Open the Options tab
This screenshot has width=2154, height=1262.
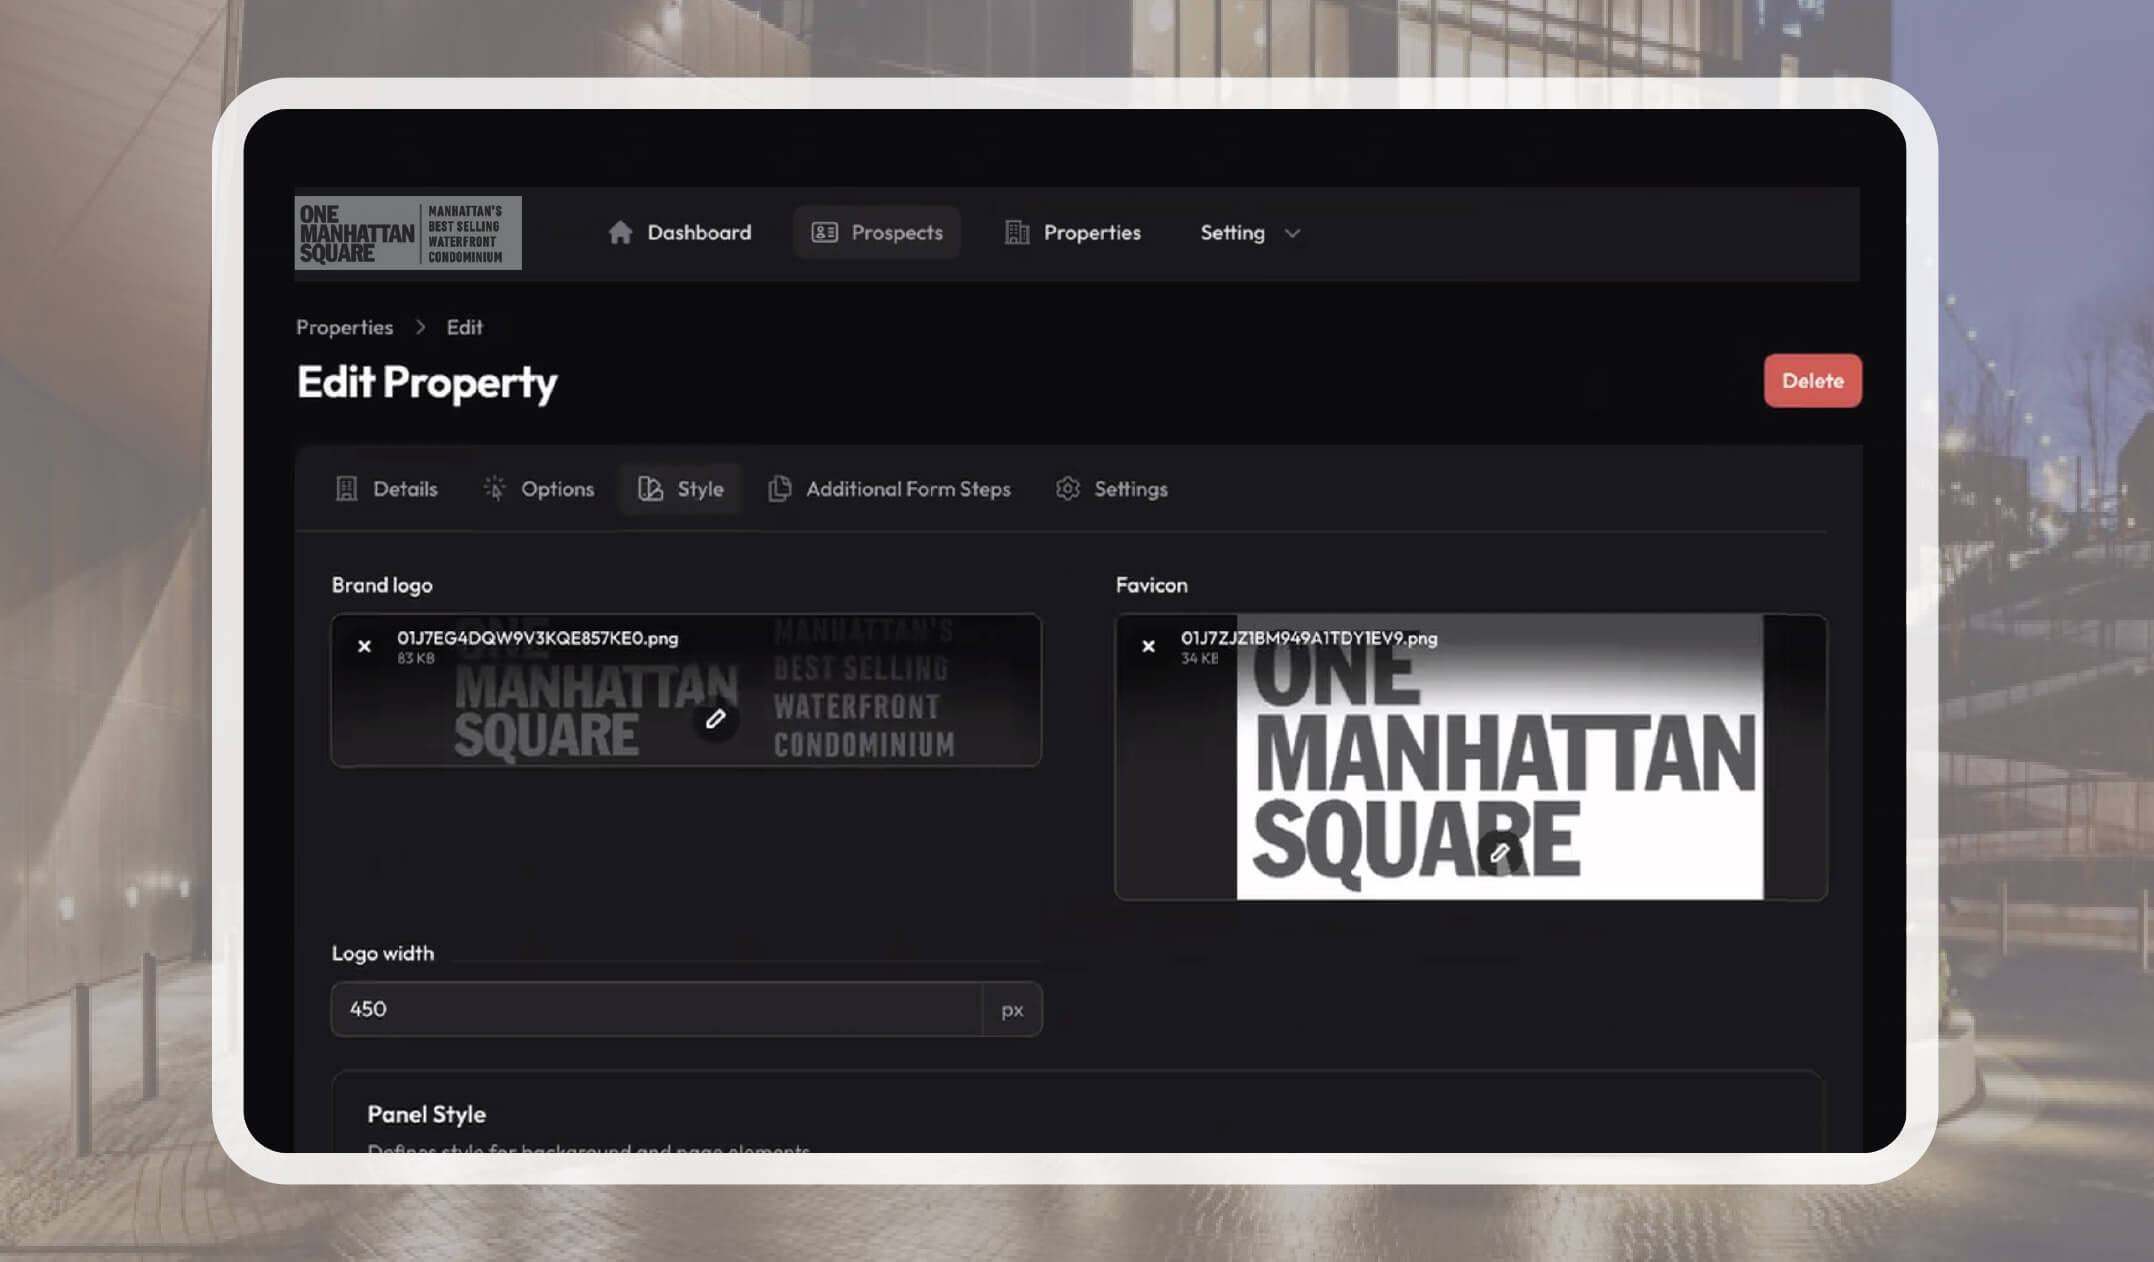tap(539, 489)
